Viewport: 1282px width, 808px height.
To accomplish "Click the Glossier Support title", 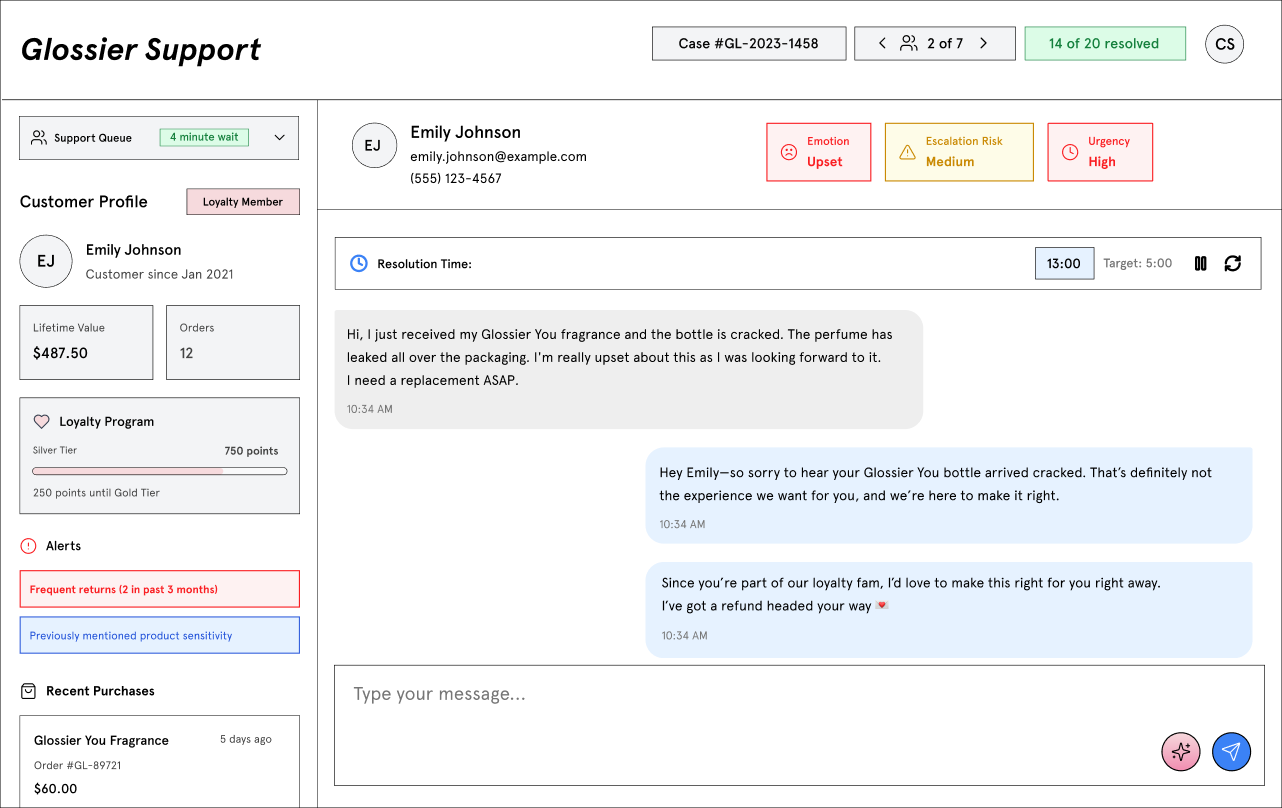I will [141, 49].
